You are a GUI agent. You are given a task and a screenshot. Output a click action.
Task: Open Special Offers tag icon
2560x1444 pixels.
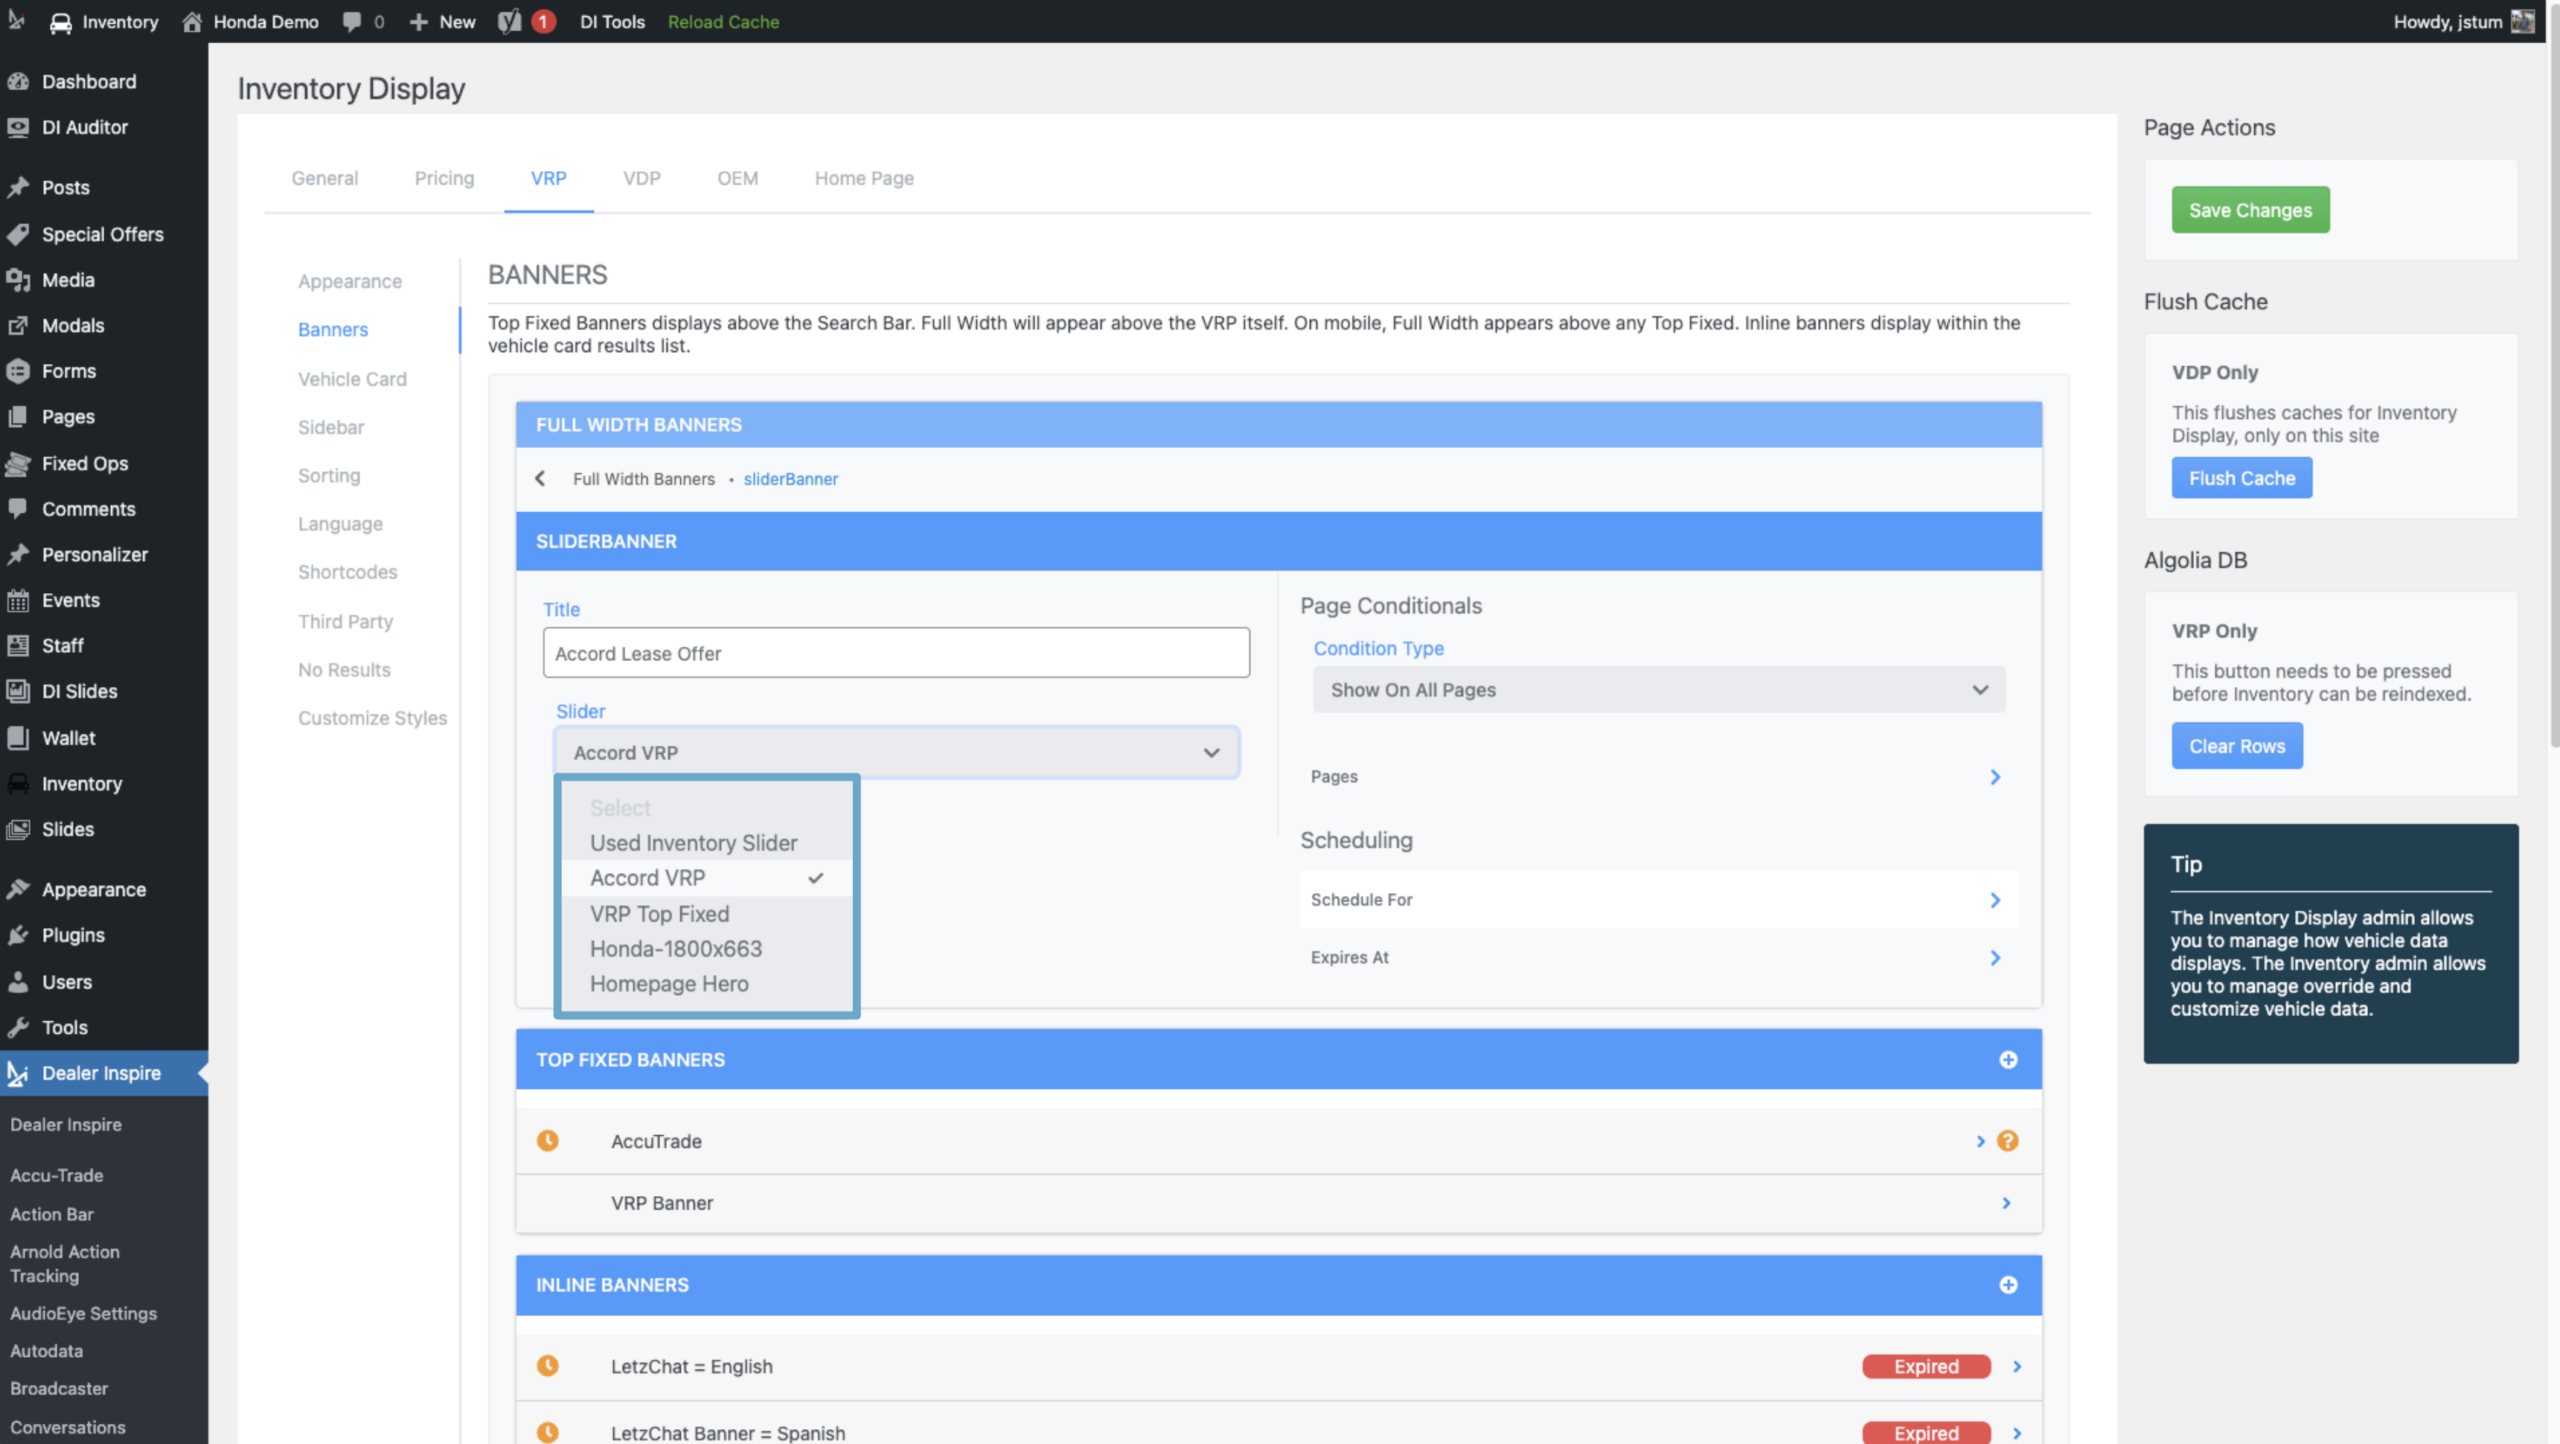click(x=18, y=234)
